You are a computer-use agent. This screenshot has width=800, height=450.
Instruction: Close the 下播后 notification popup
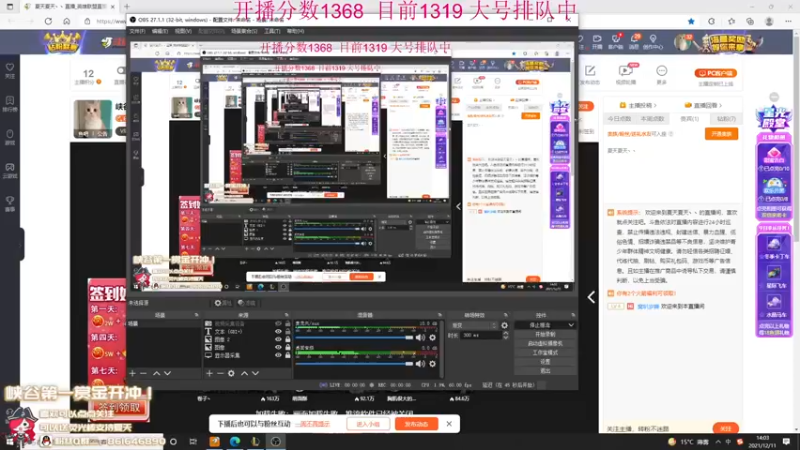(449, 424)
